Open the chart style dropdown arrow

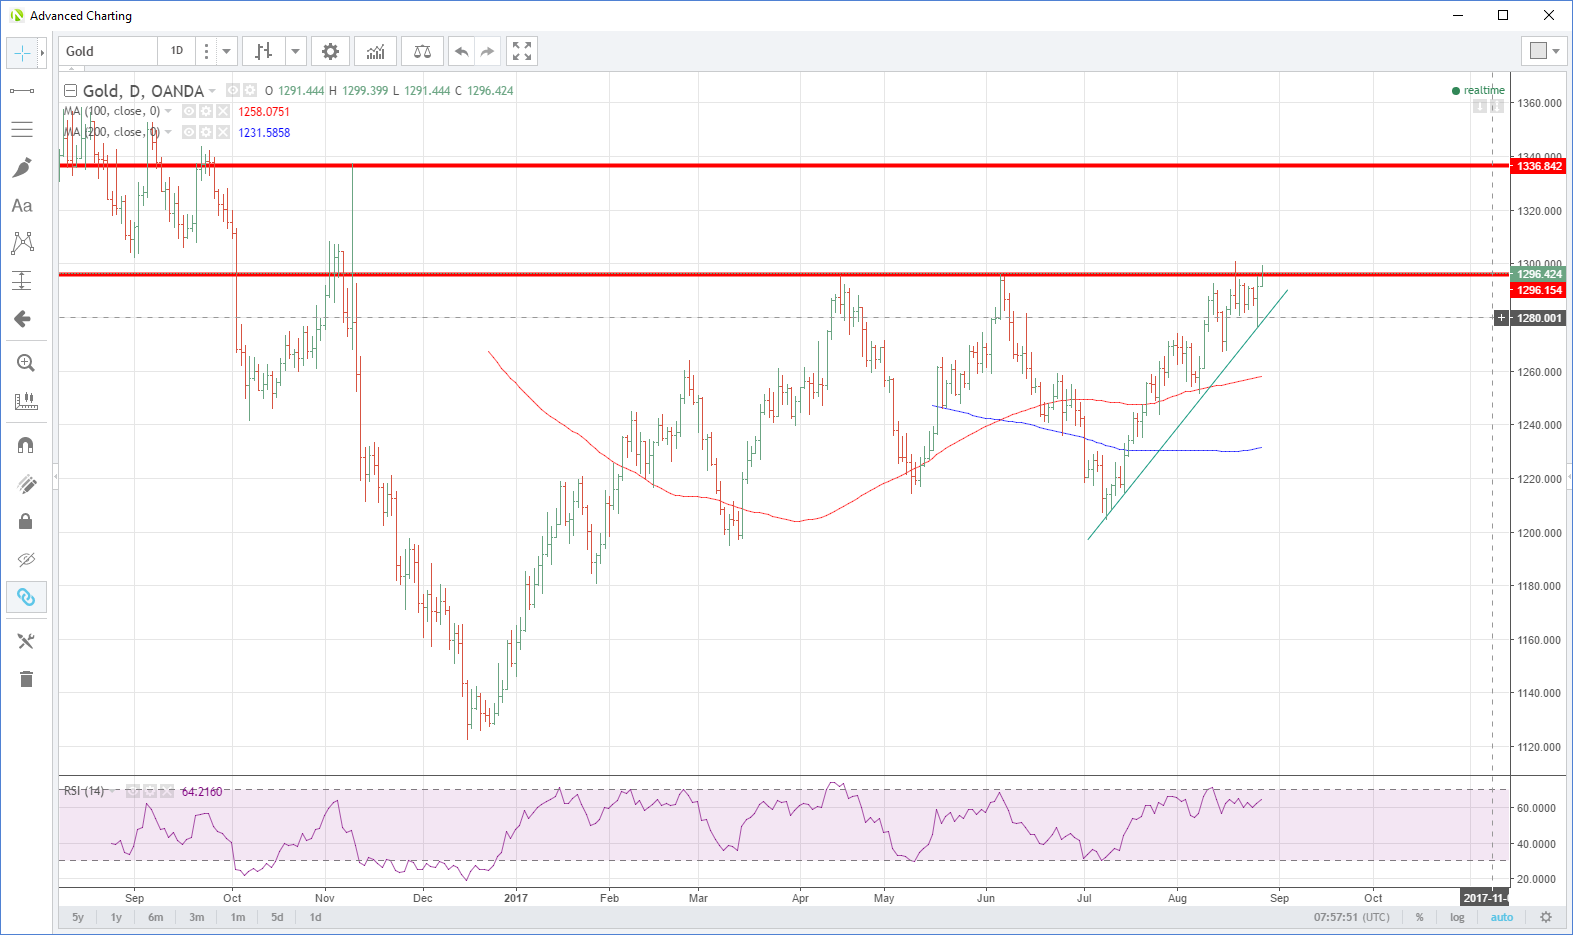(296, 51)
